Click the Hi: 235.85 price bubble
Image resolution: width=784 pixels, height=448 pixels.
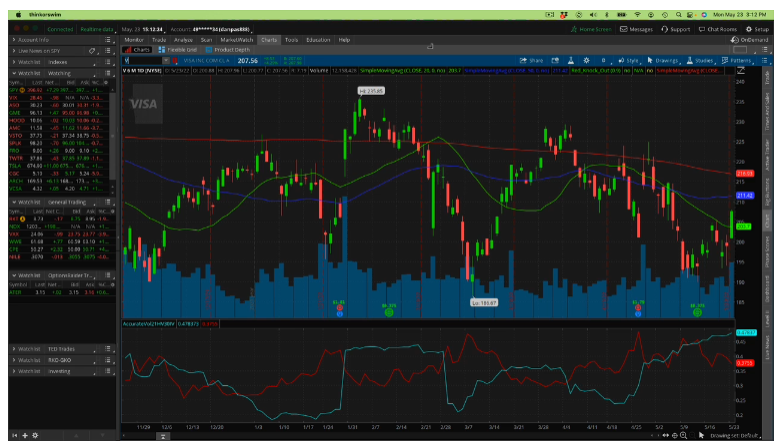pyautogui.click(x=371, y=90)
